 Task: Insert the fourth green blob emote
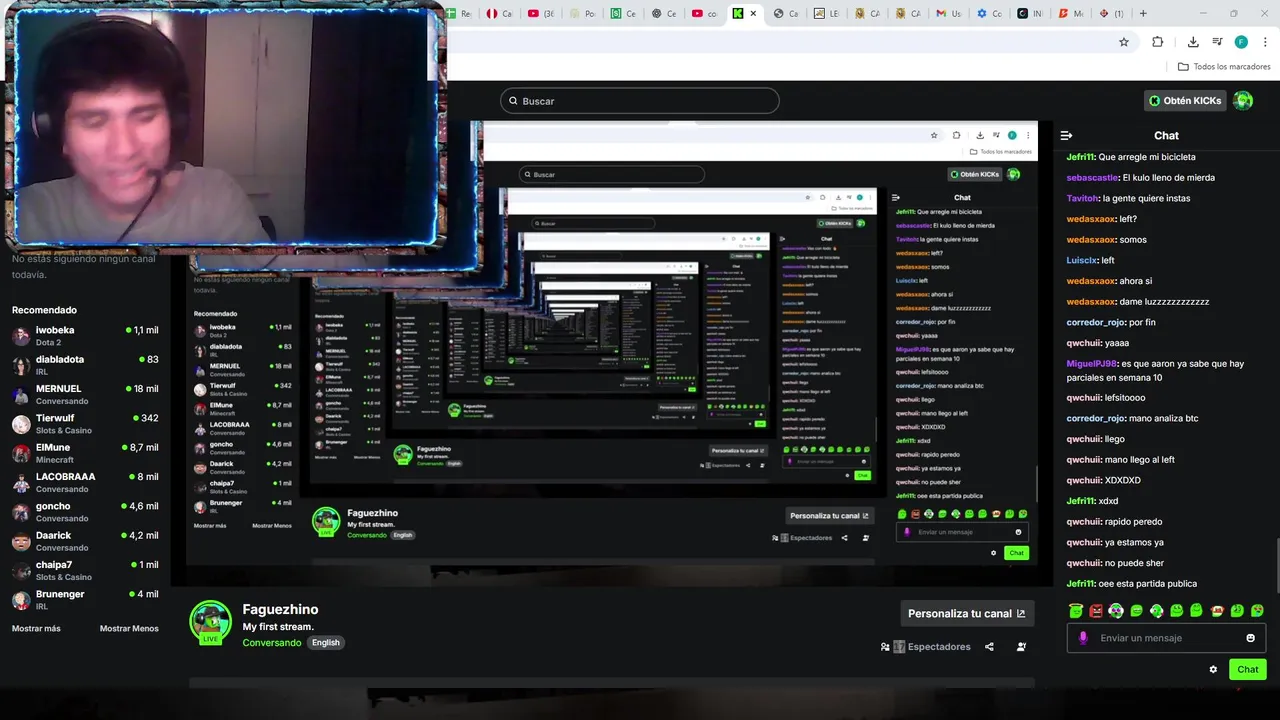coord(1136,610)
